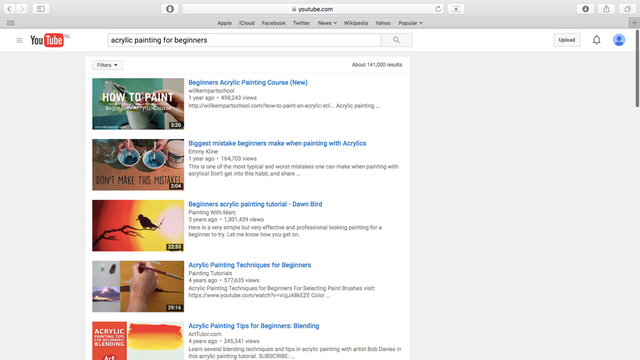Screen dimensions: 640x360
Task: Click the page vertical scrollbar
Action: [637, 69]
